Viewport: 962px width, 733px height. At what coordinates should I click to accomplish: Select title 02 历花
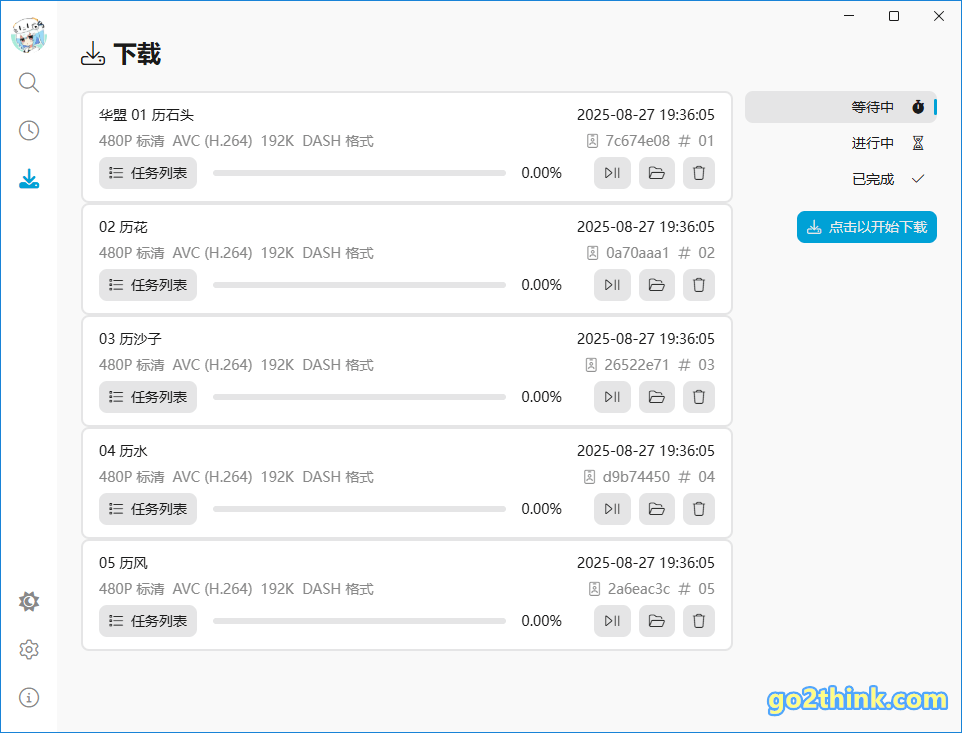pyautogui.click(x=123, y=227)
